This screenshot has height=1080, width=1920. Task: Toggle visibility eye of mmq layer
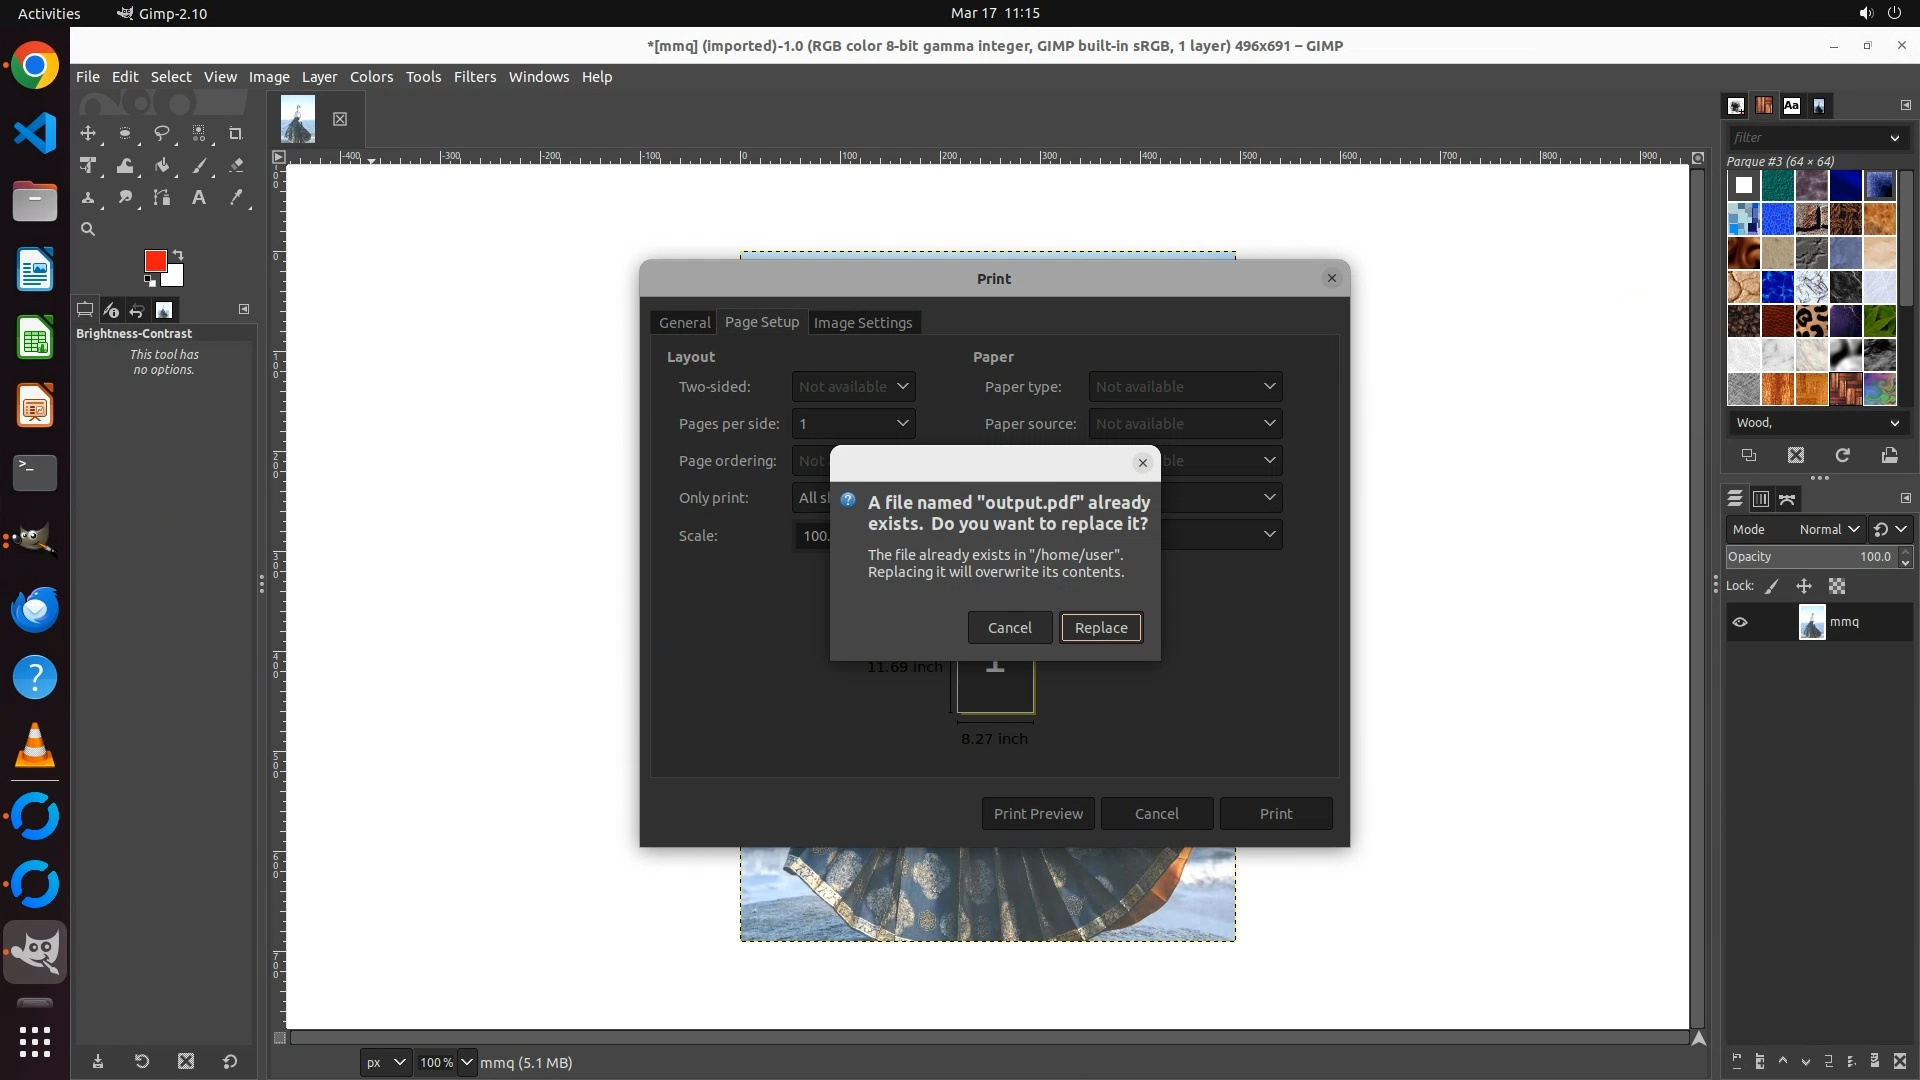point(1740,622)
